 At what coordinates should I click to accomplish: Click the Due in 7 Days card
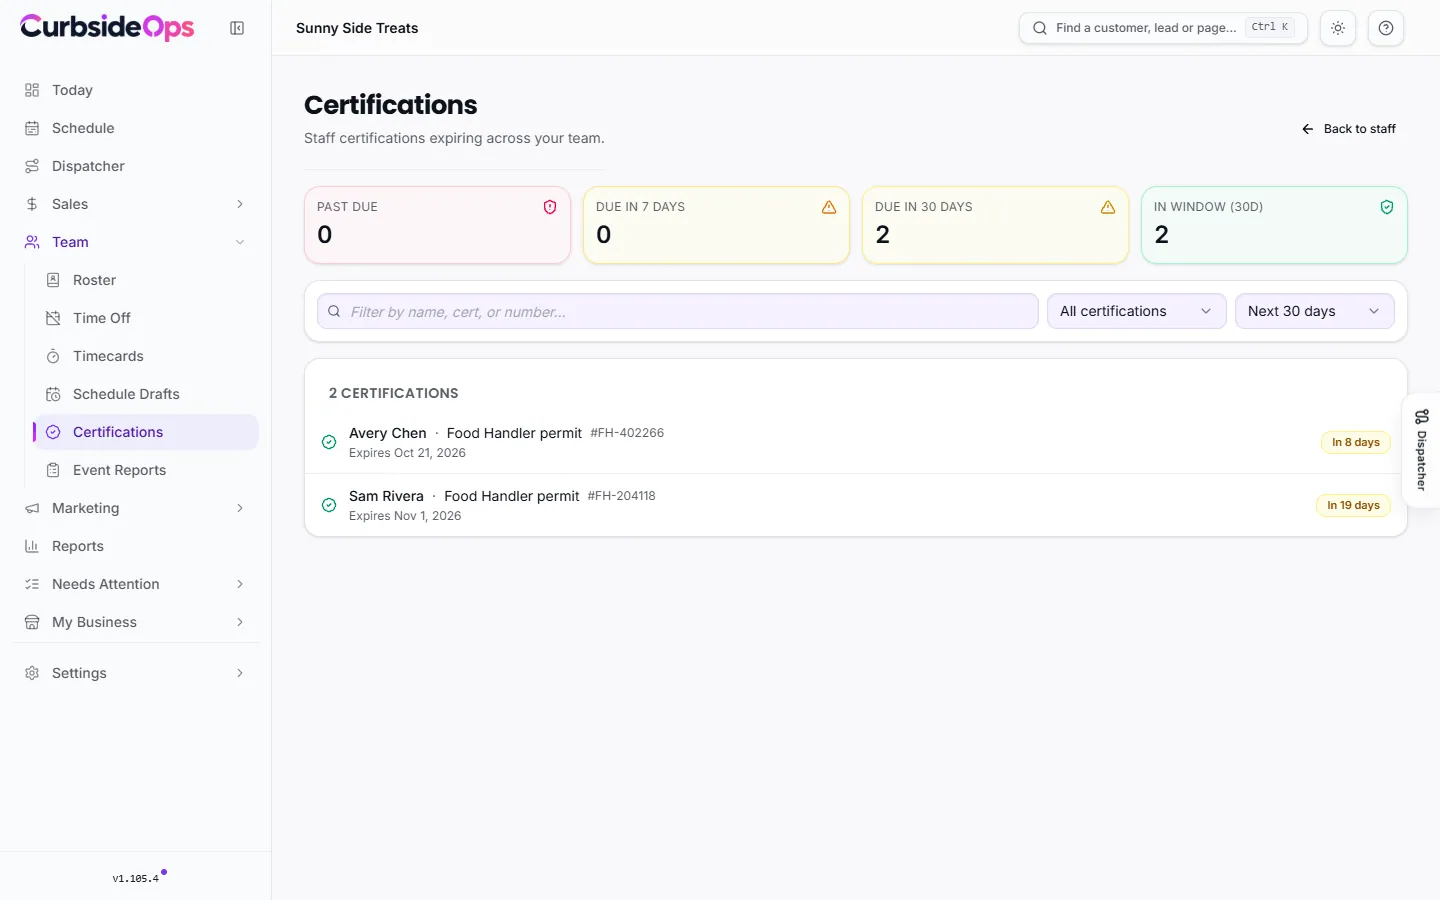coord(716,225)
